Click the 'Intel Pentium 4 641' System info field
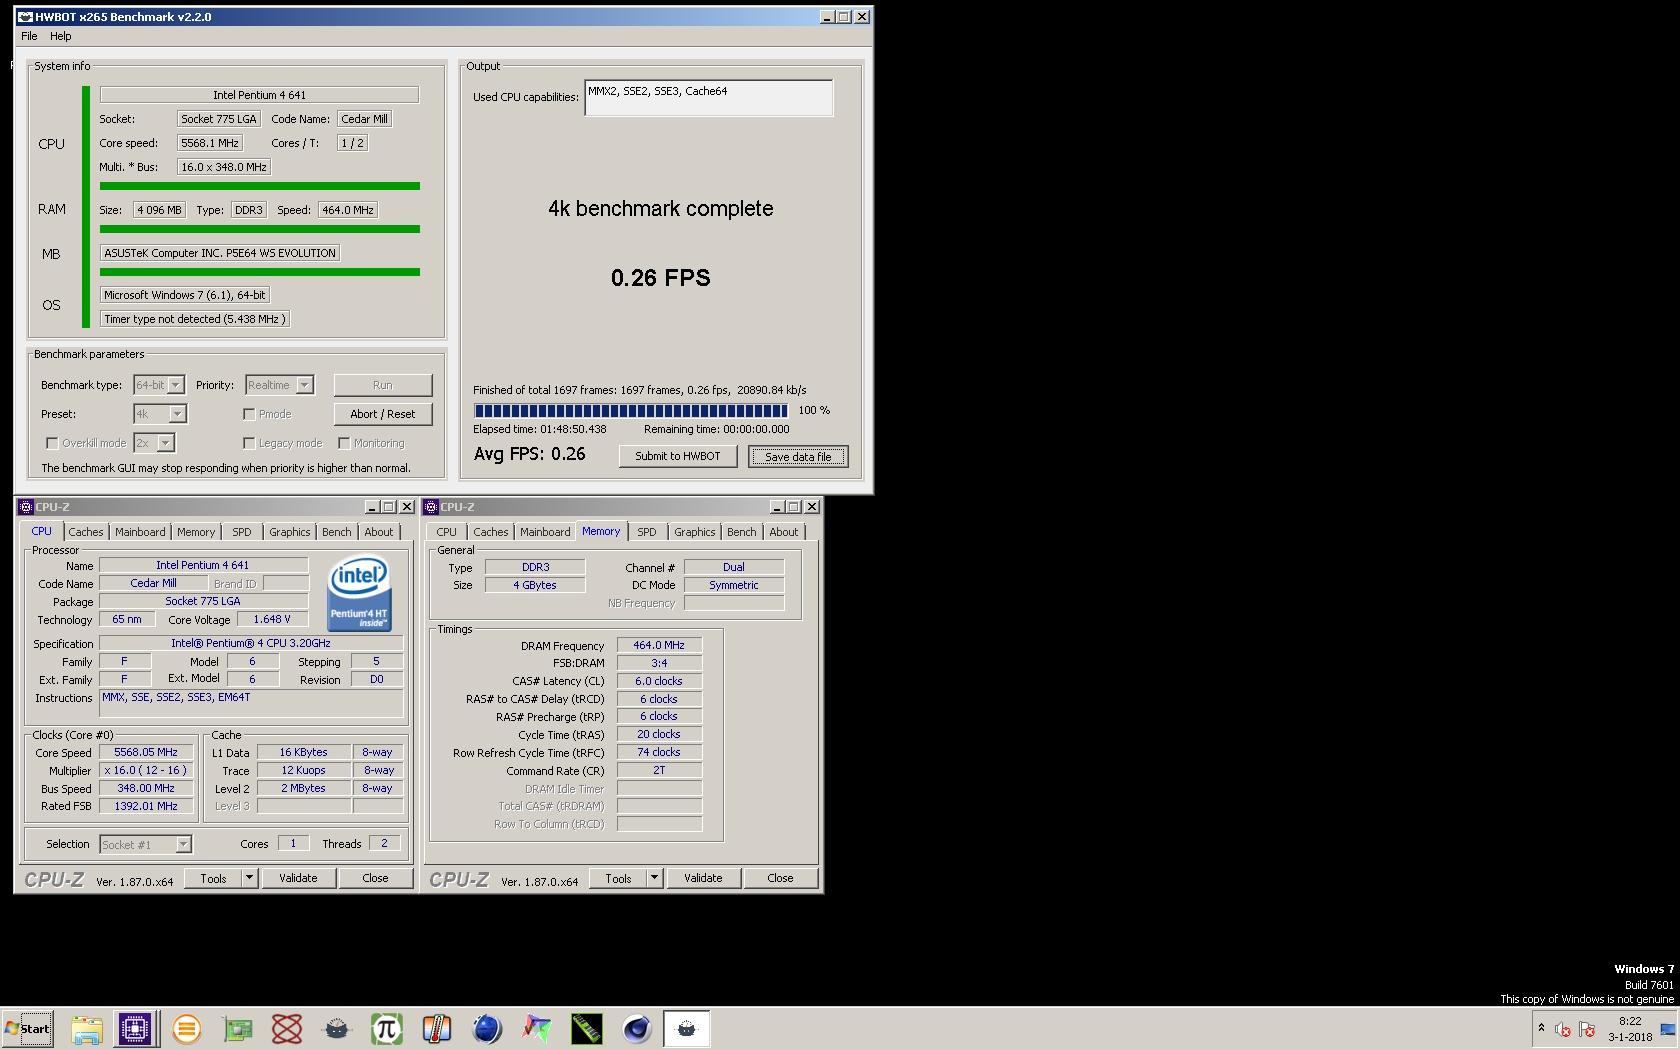 (259, 95)
